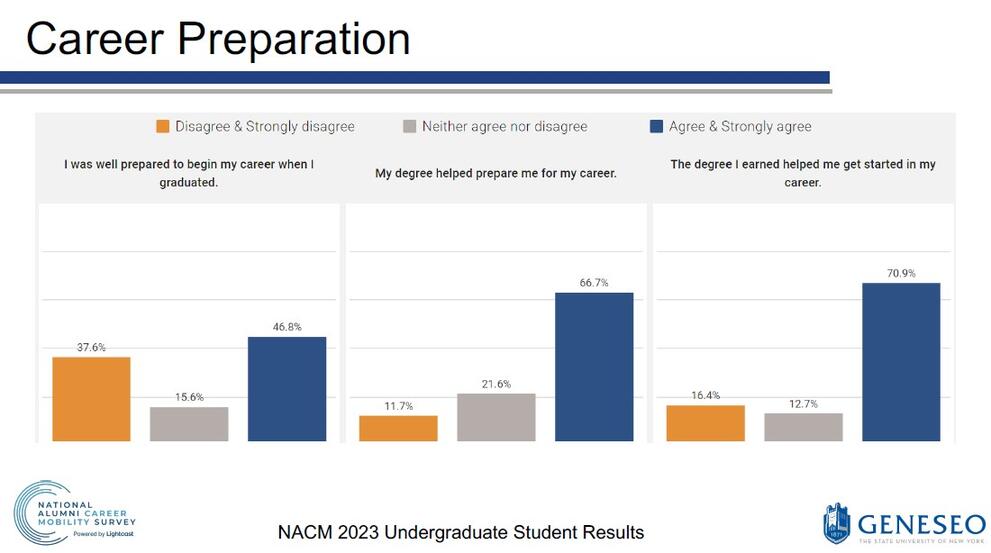Click 'My degree helped prepare me' chart title
The width and height of the screenshot is (991, 553).
coord(496,173)
